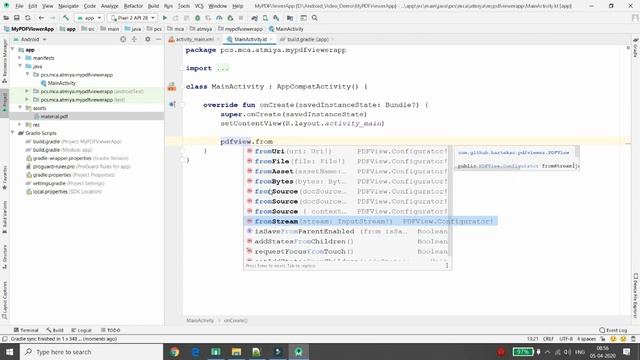Click the gutter icon beside class MainActivity
Screen dimensions: 640x360
pyautogui.click(x=172, y=87)
